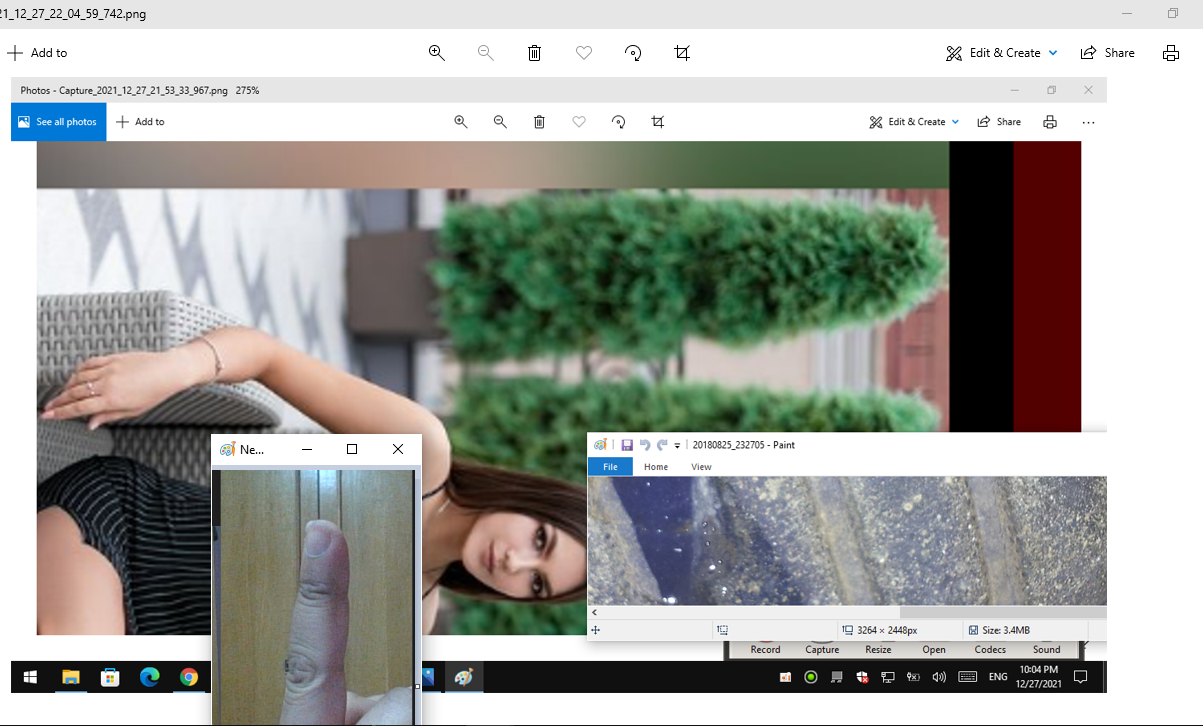Open the crop tool in the top toolbar
1203x726 pixels.
pos(682,53)
